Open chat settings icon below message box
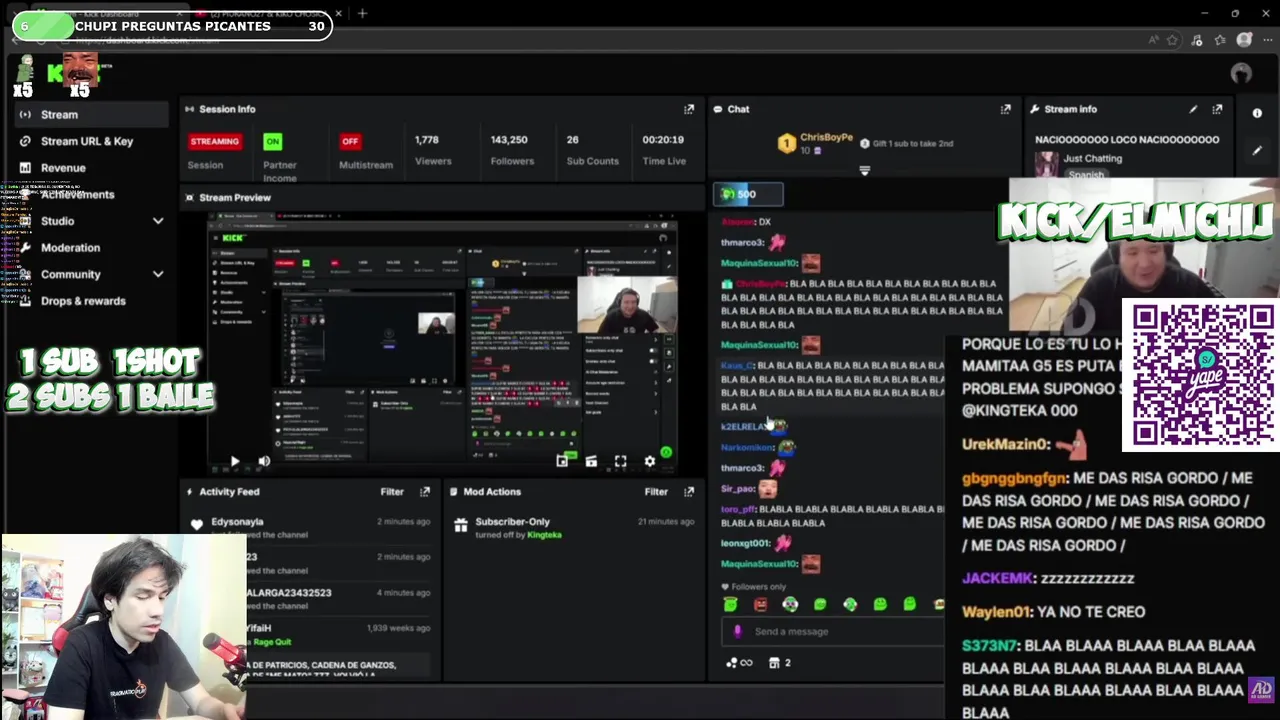 pos(738,663)
